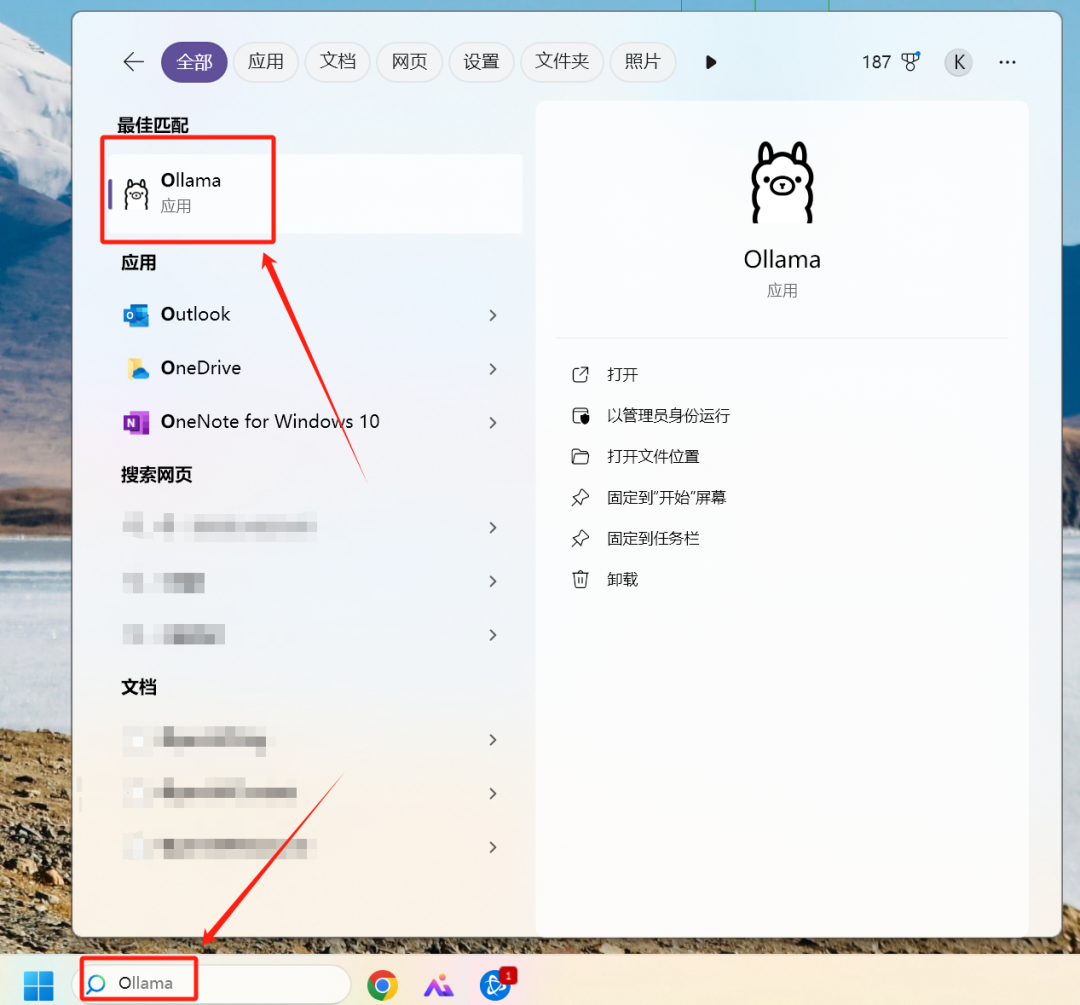Switch to the 照片 filter tab
This screenshot has height=1005, width=1080.
click(x=643, y=62)
